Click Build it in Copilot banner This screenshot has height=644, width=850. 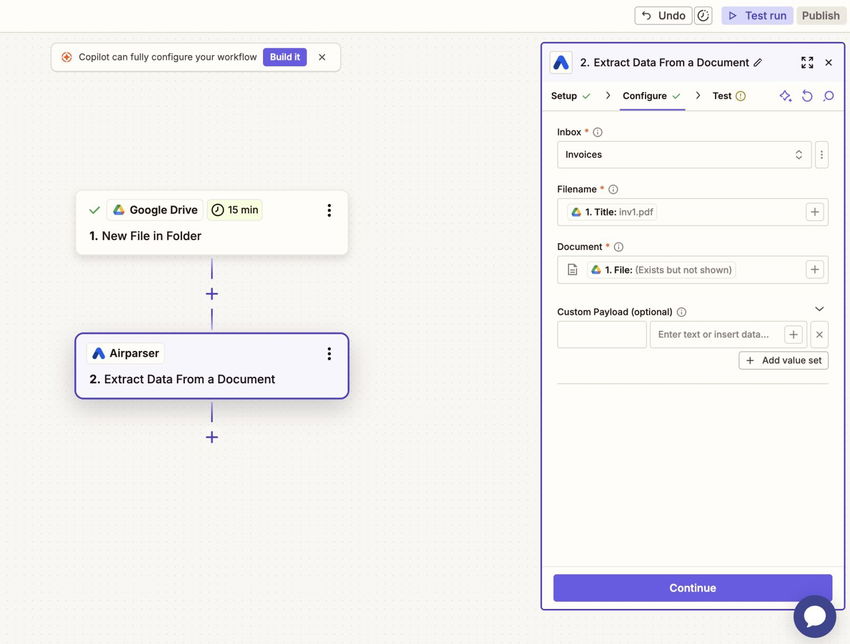285,57
